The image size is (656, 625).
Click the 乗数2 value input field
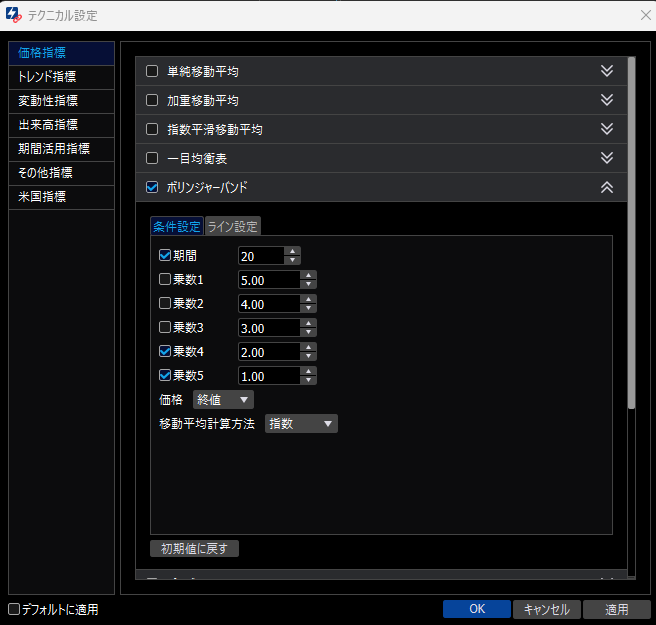pyautogui.click(x=268, y=303)
